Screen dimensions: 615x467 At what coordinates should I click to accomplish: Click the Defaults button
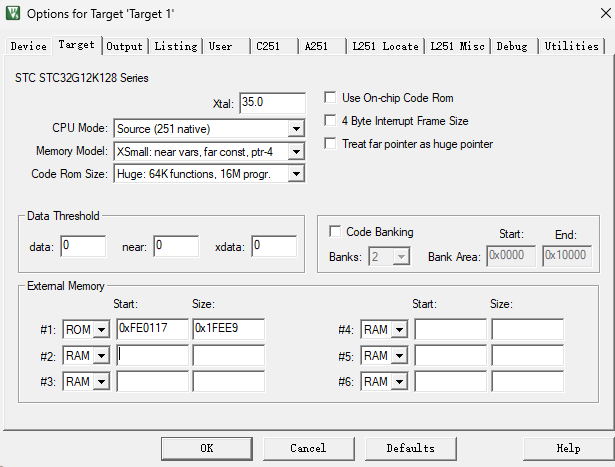[411, 448]
